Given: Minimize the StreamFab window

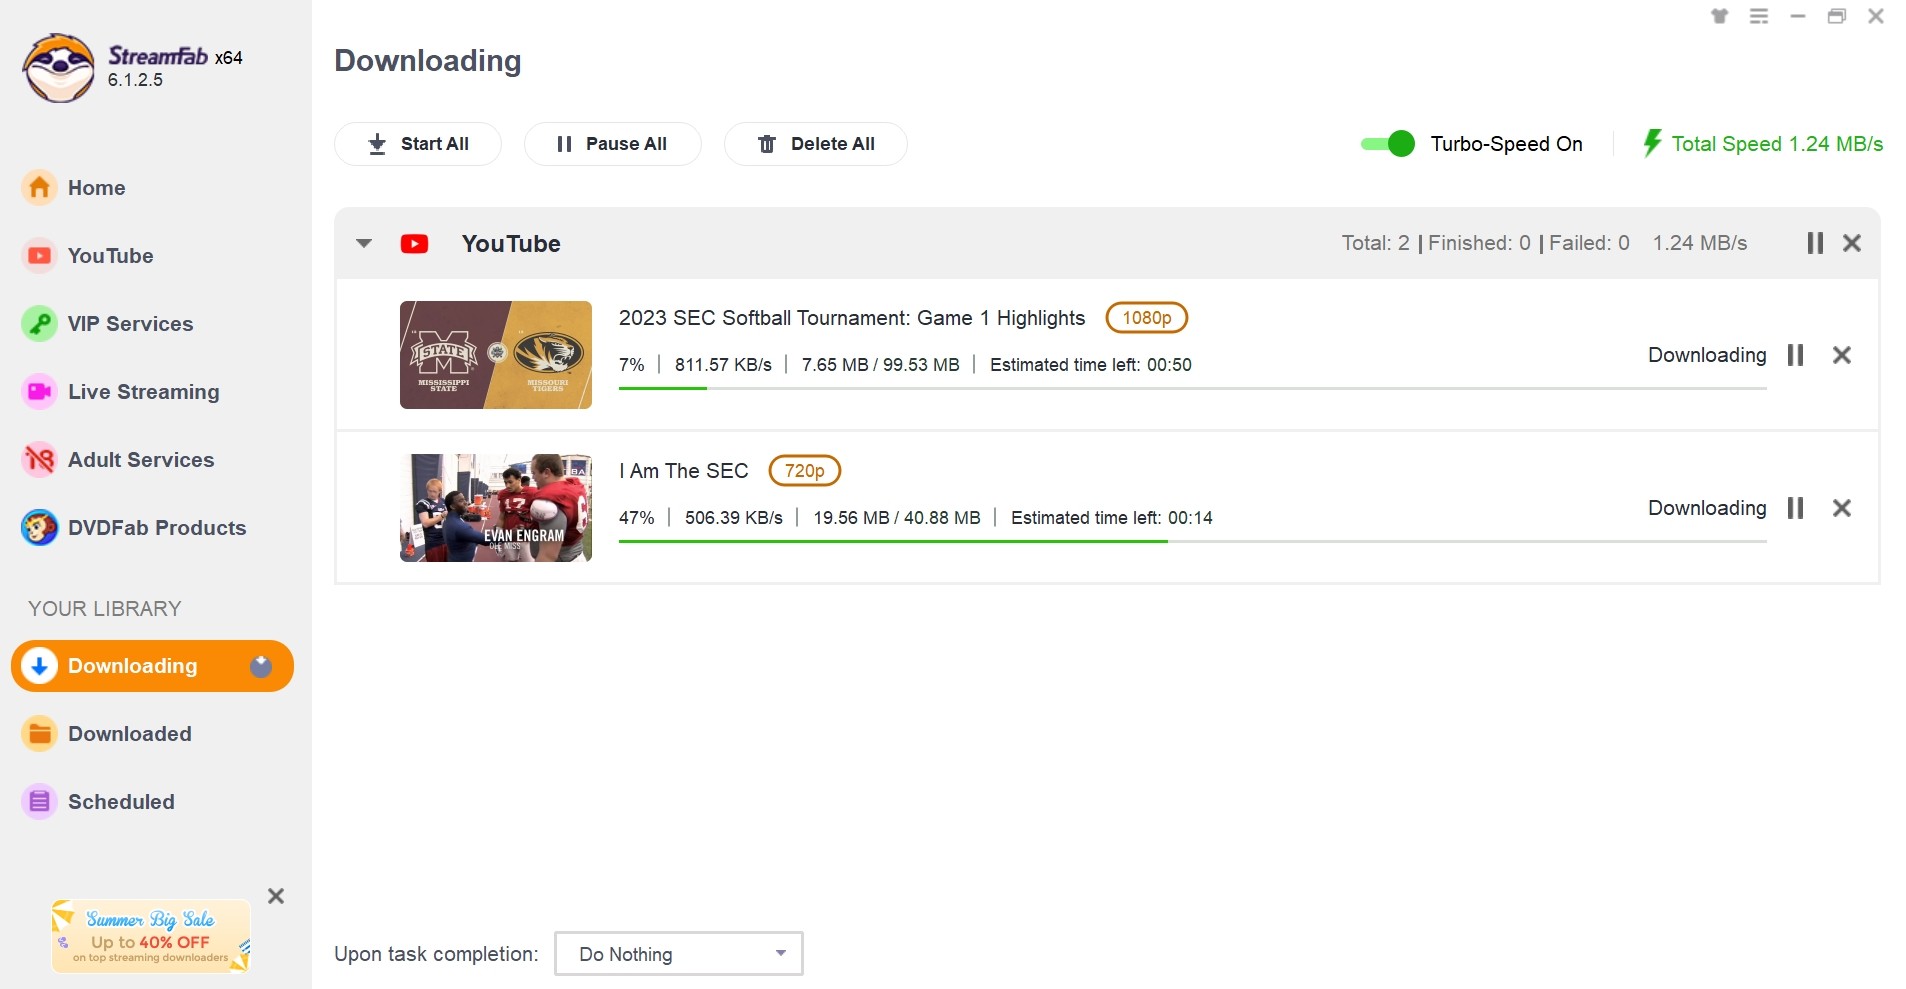Looking at the screenshot, I should coord(1798,16).
